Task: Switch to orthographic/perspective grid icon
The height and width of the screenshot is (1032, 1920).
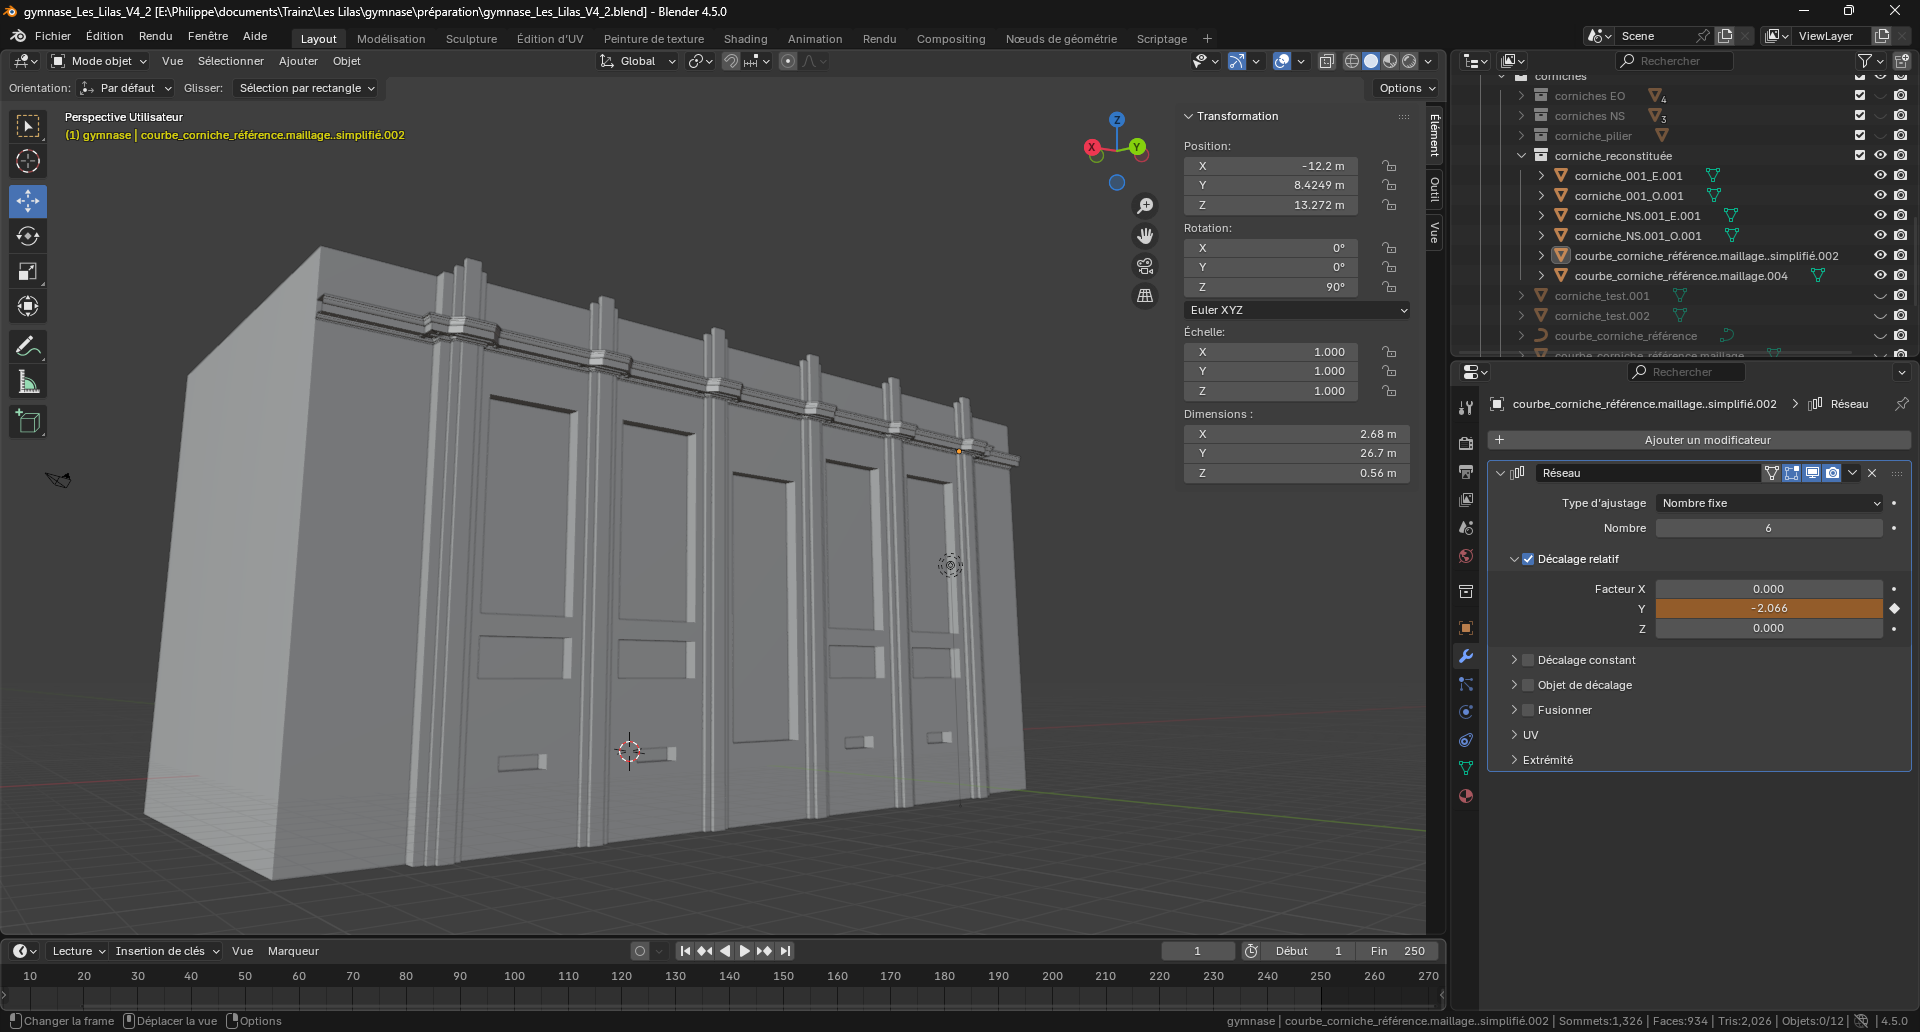Action: [x=1145, y=296]
